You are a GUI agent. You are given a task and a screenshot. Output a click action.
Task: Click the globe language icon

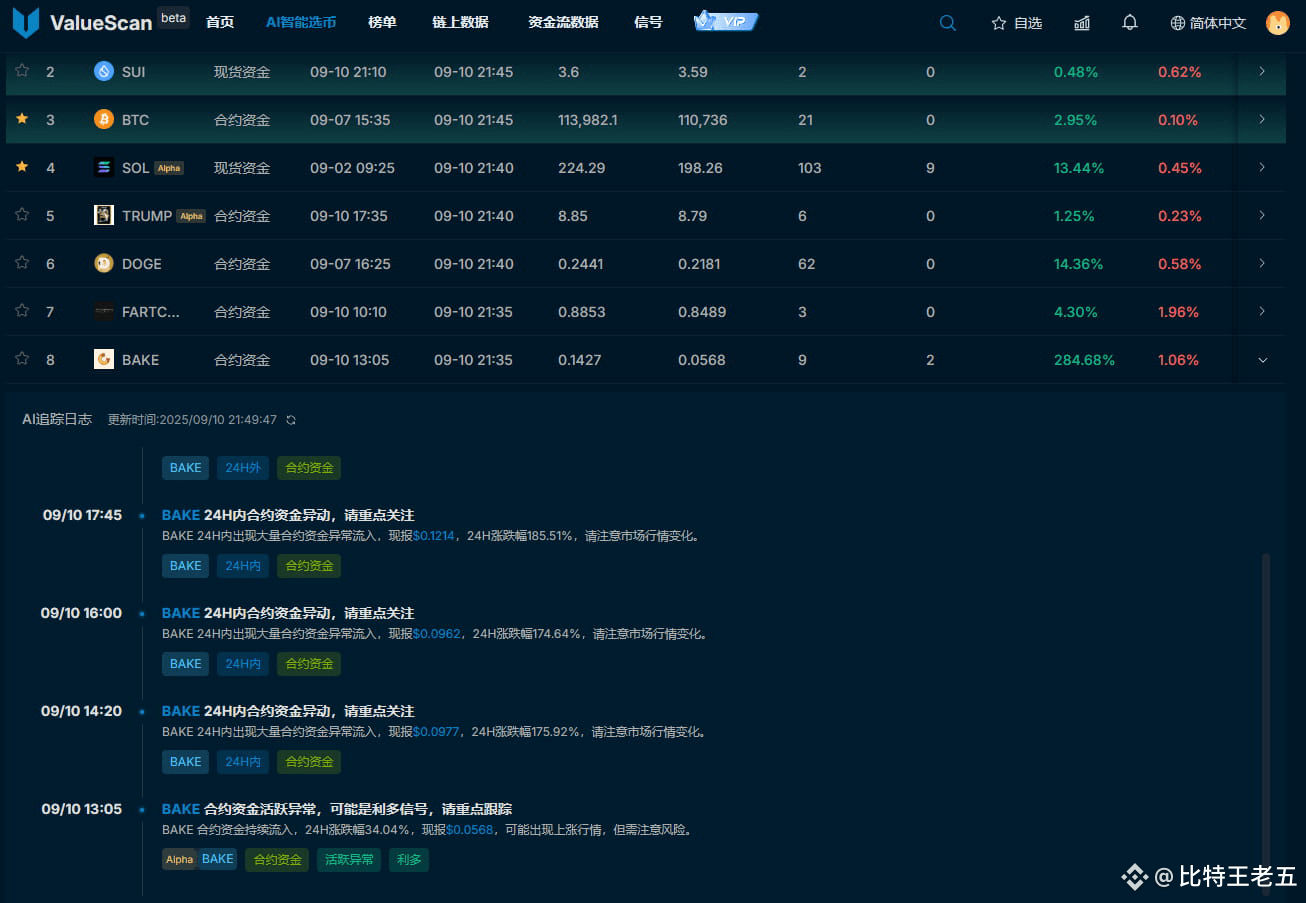1178,22
